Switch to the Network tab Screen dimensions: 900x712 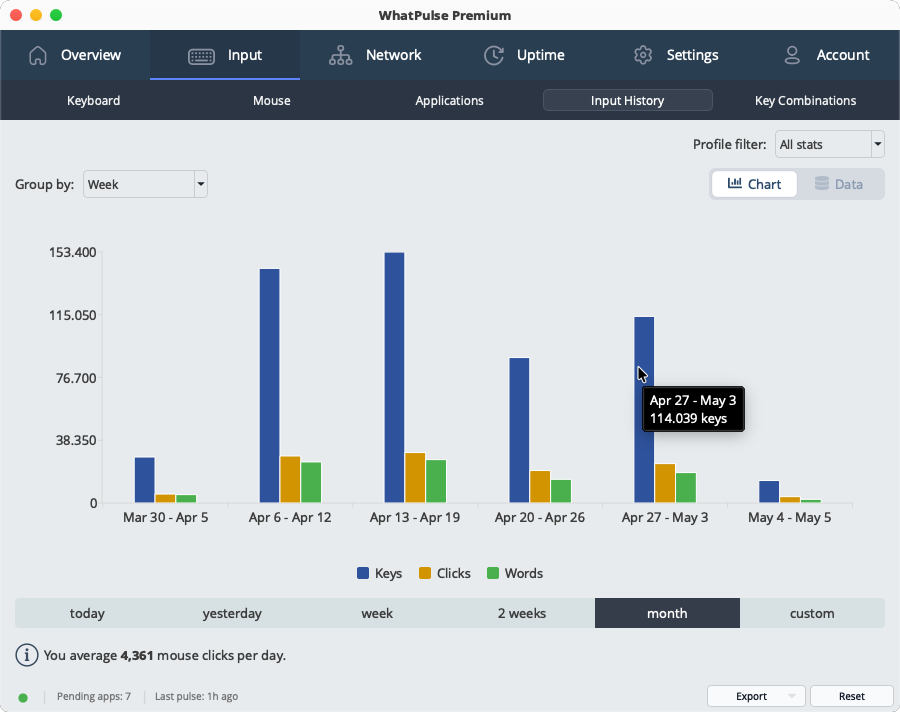(375, 55)
